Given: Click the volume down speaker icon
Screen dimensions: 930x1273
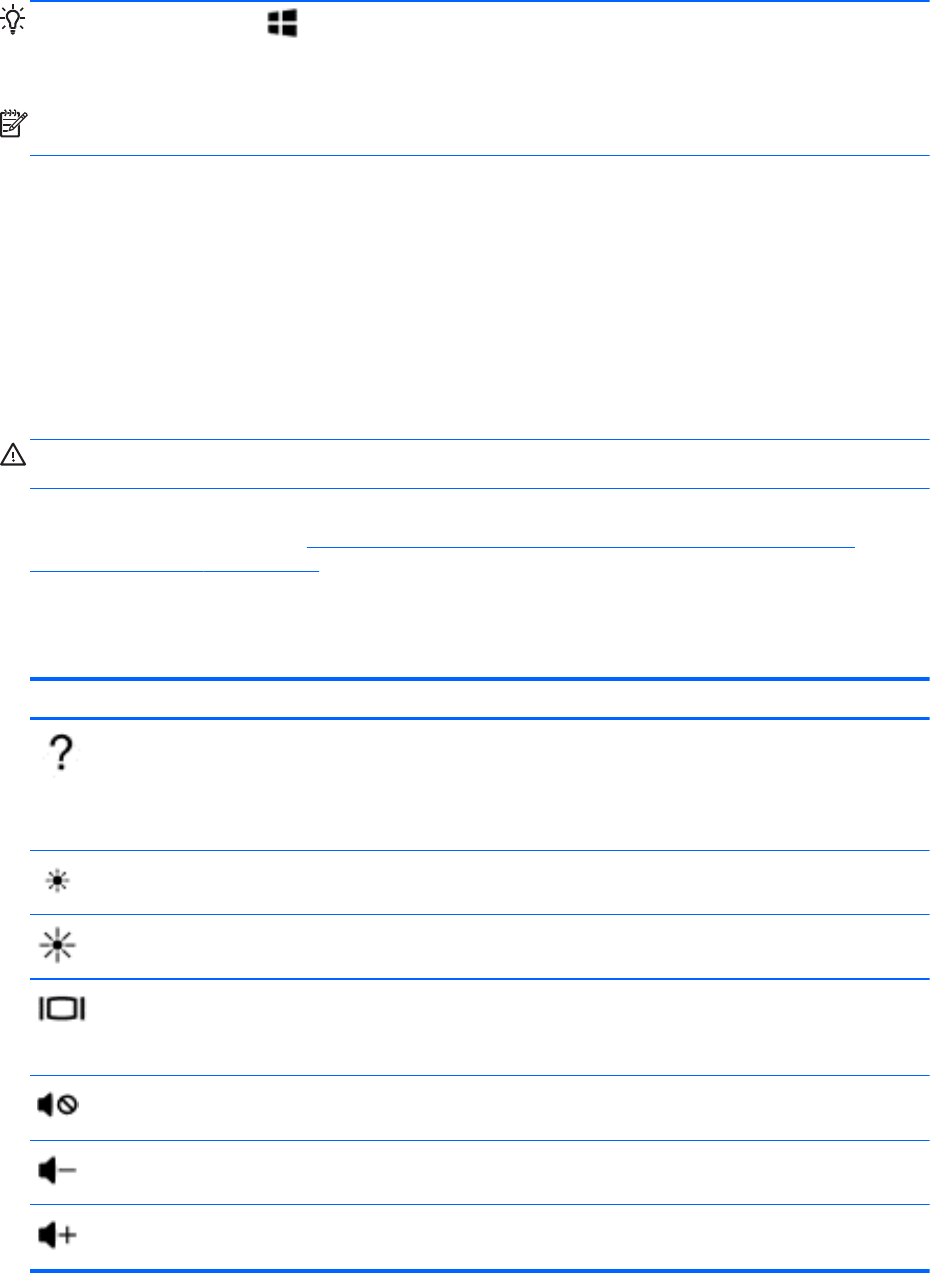Looking at the screenshot, I should tap(61, 1171).
